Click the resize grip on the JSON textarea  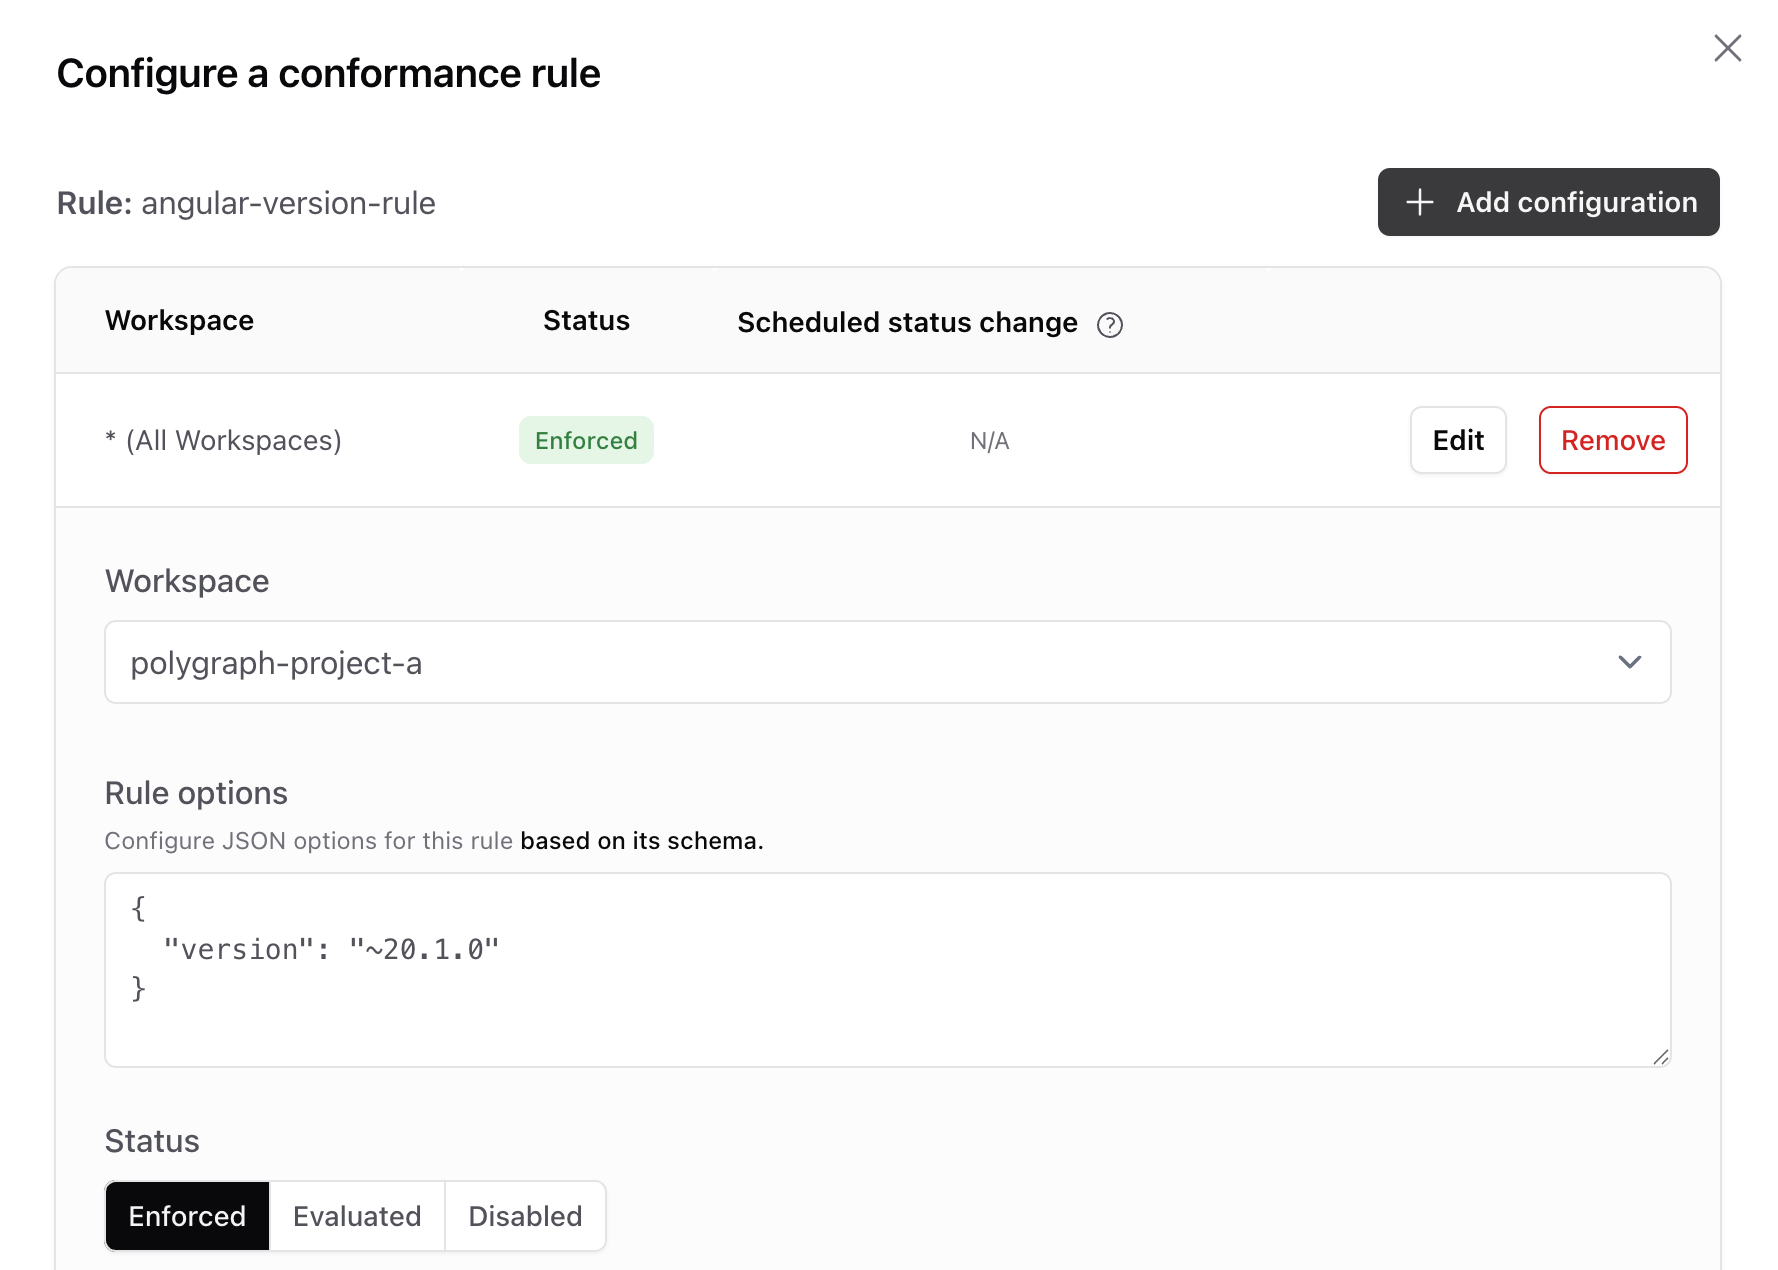pos(1661,1056)
